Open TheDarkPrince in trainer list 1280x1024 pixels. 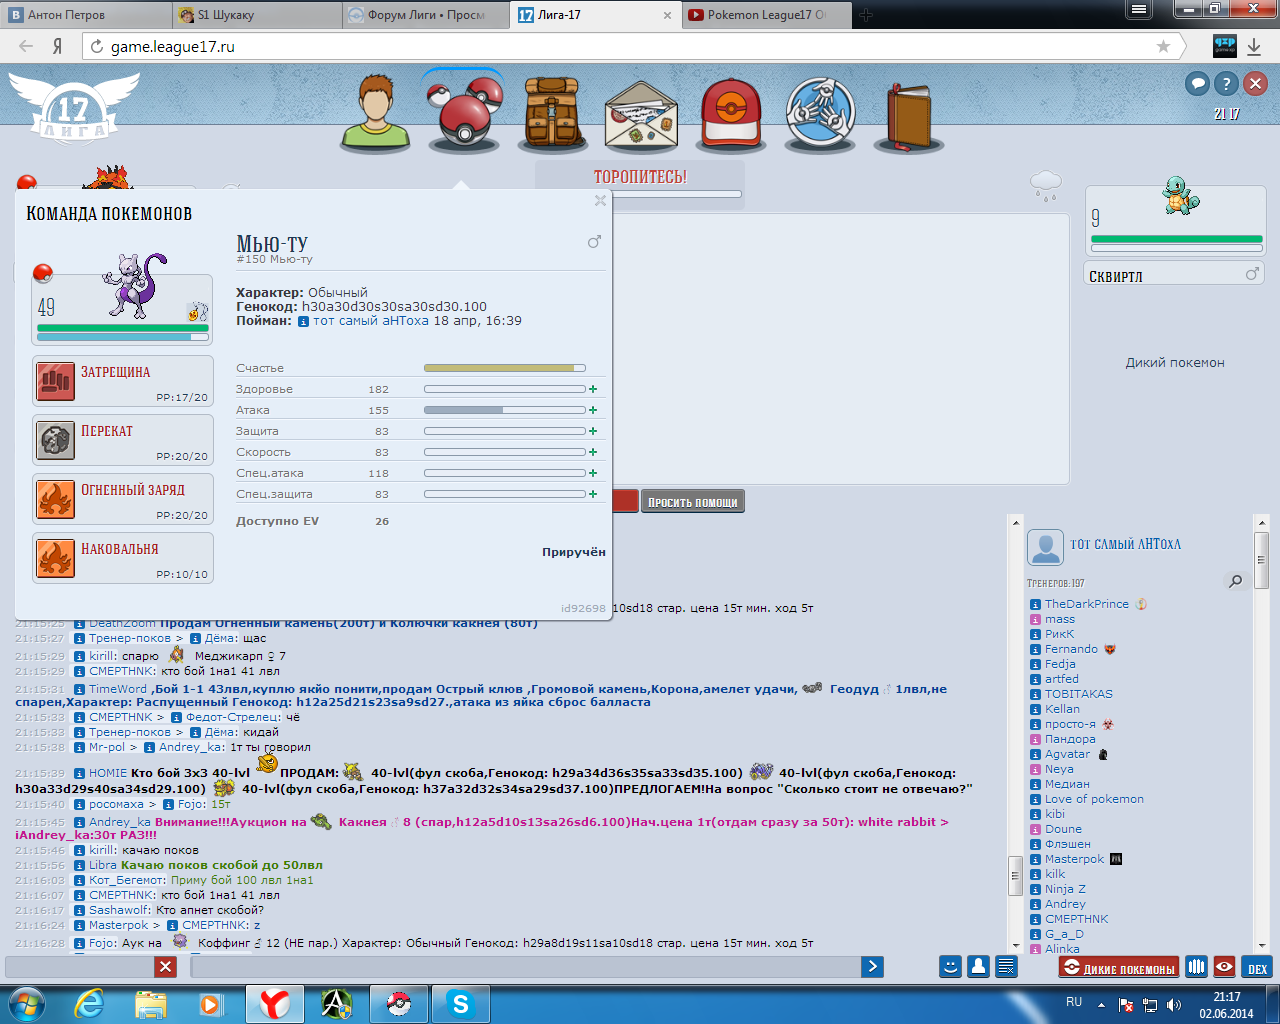pos(1086,604)
